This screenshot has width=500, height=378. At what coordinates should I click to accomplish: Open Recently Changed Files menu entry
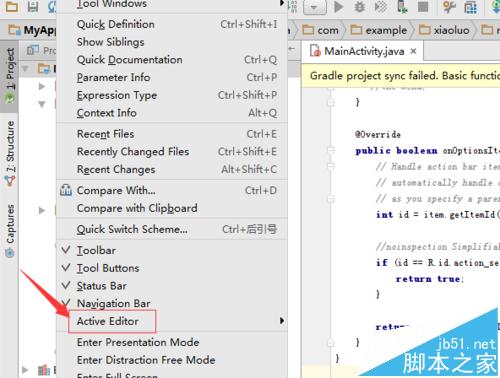[172, 152]
